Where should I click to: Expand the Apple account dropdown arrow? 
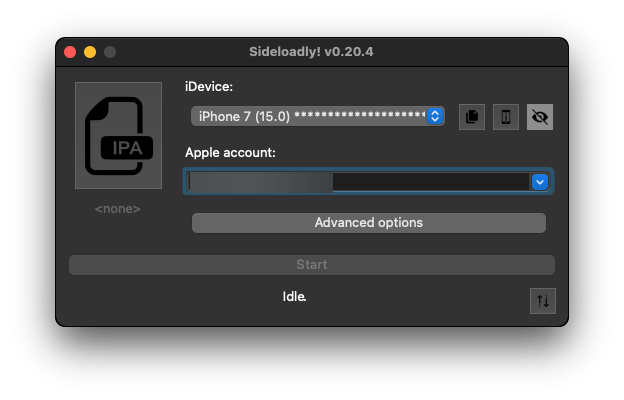point(540,182)
